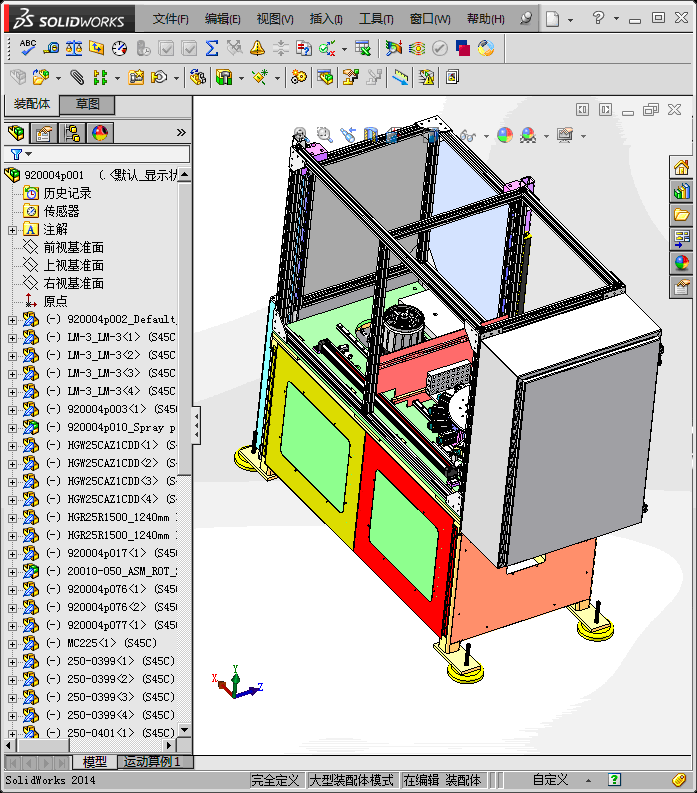The height and width of the screenshot is (793, 697).
Task: Create a New Motion Study
Action: 298,77
